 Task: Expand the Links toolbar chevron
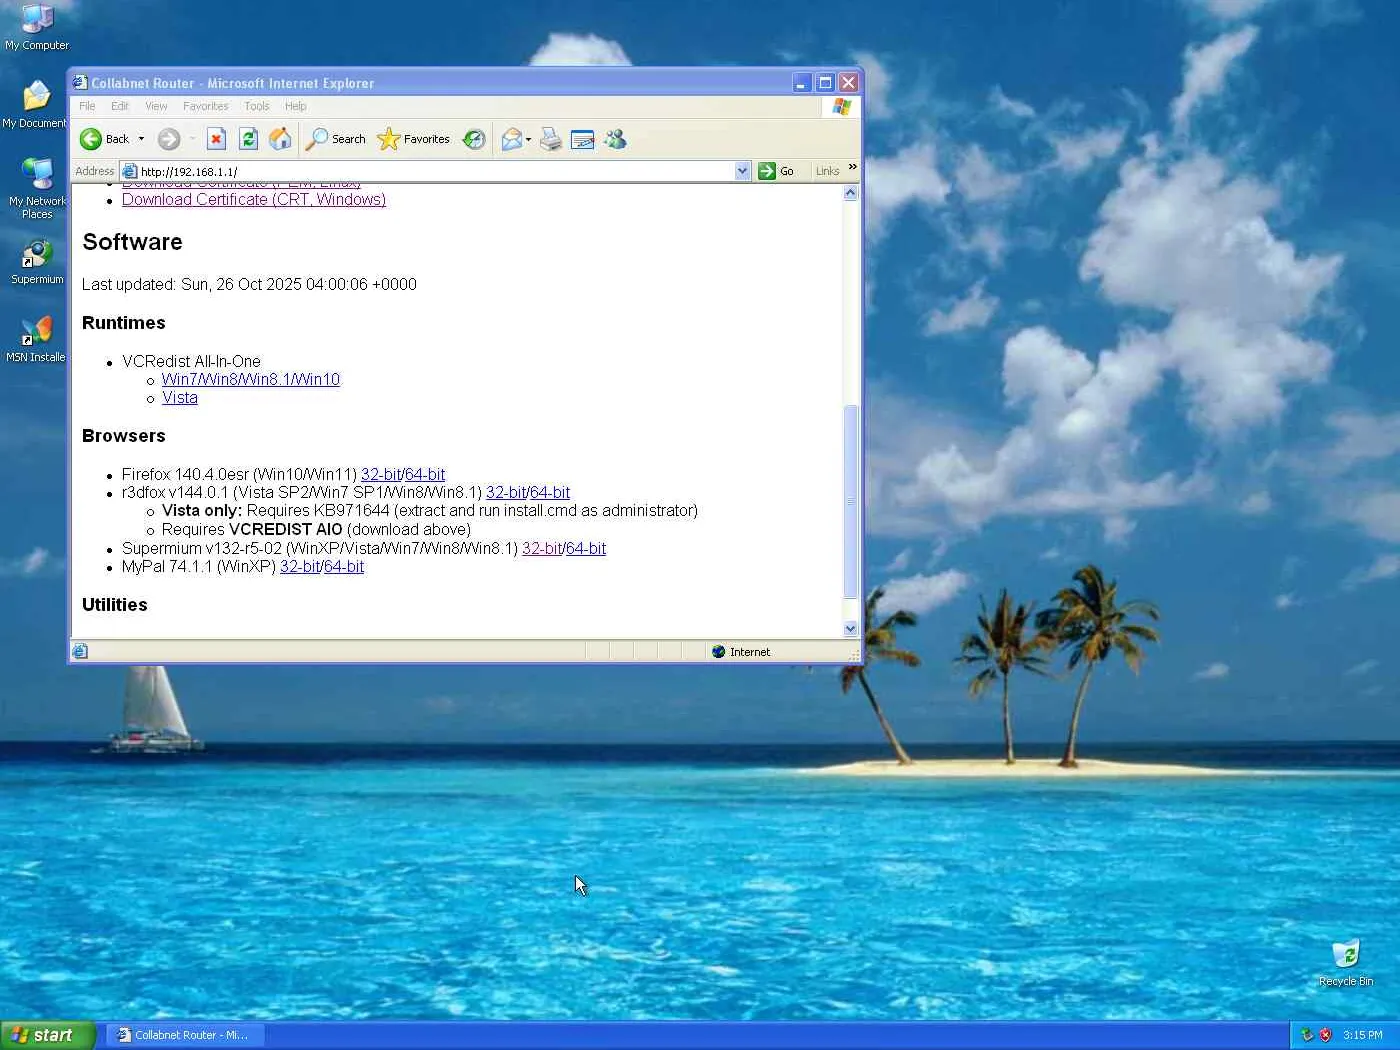tap(852, 167)
